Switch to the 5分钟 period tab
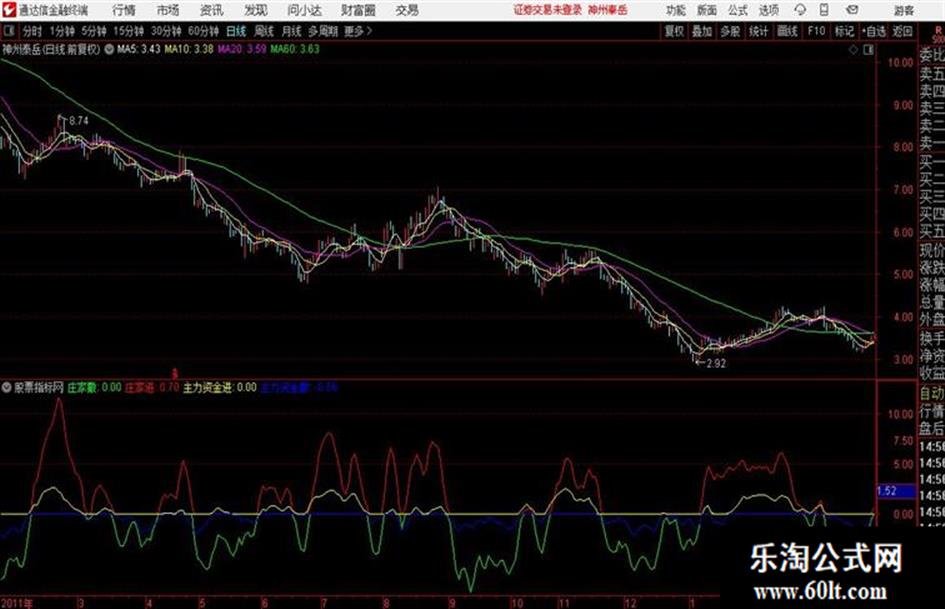This screenshot has height=609, width=945. [93, 31]
